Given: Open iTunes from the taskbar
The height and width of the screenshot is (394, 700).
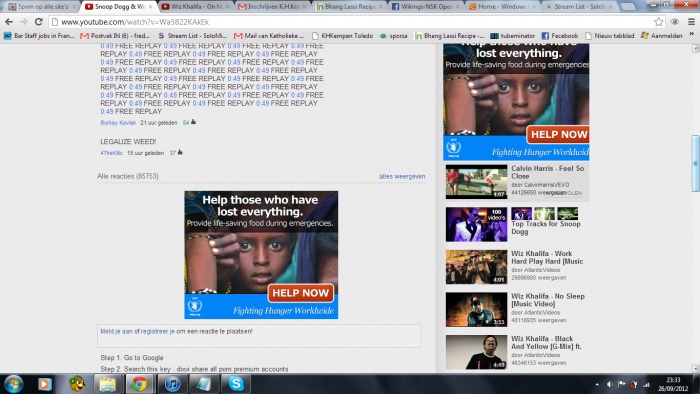Looking at the screenshot, I should (172, 384).
